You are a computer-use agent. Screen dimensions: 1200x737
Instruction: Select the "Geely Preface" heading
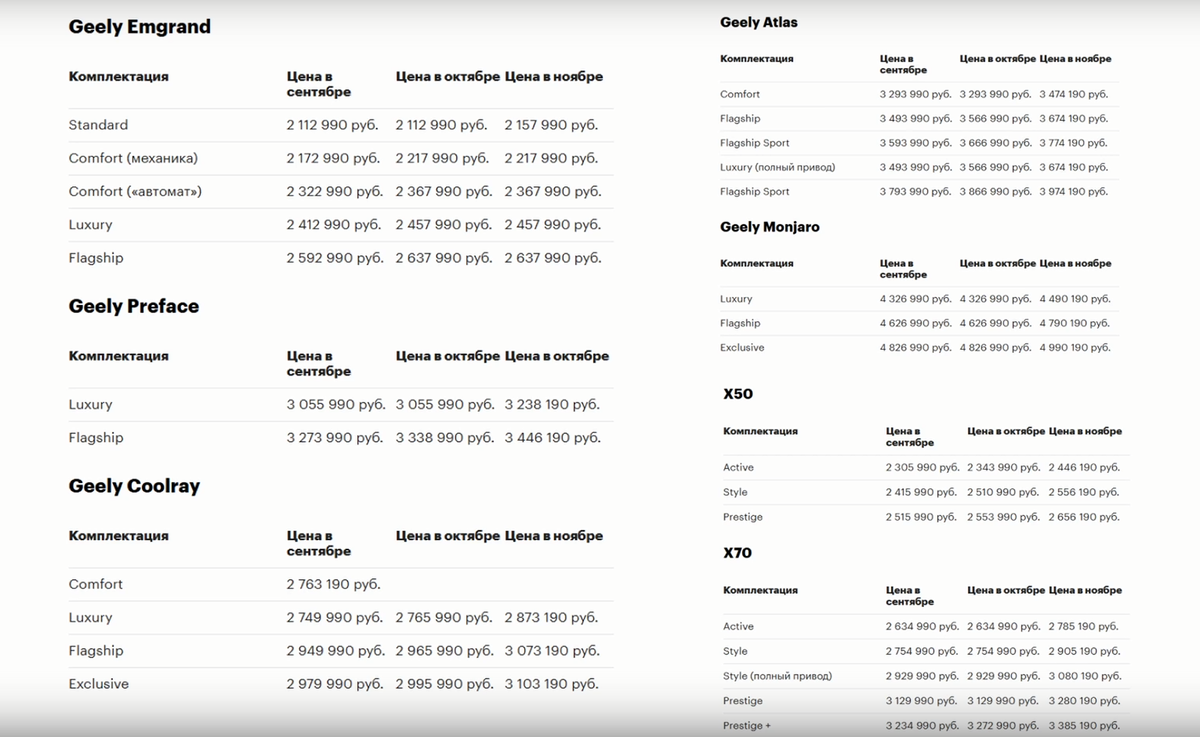click(134, 306)
